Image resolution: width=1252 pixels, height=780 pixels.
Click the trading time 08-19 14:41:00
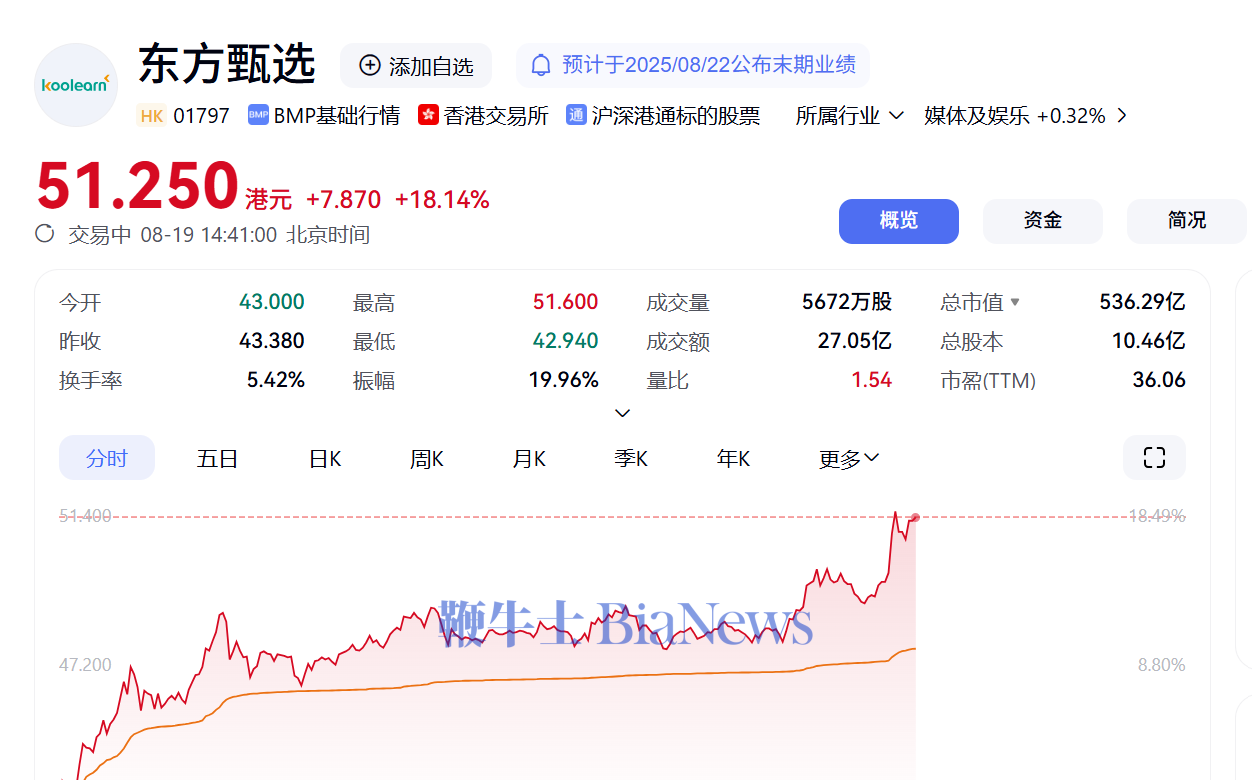[209, 235]
